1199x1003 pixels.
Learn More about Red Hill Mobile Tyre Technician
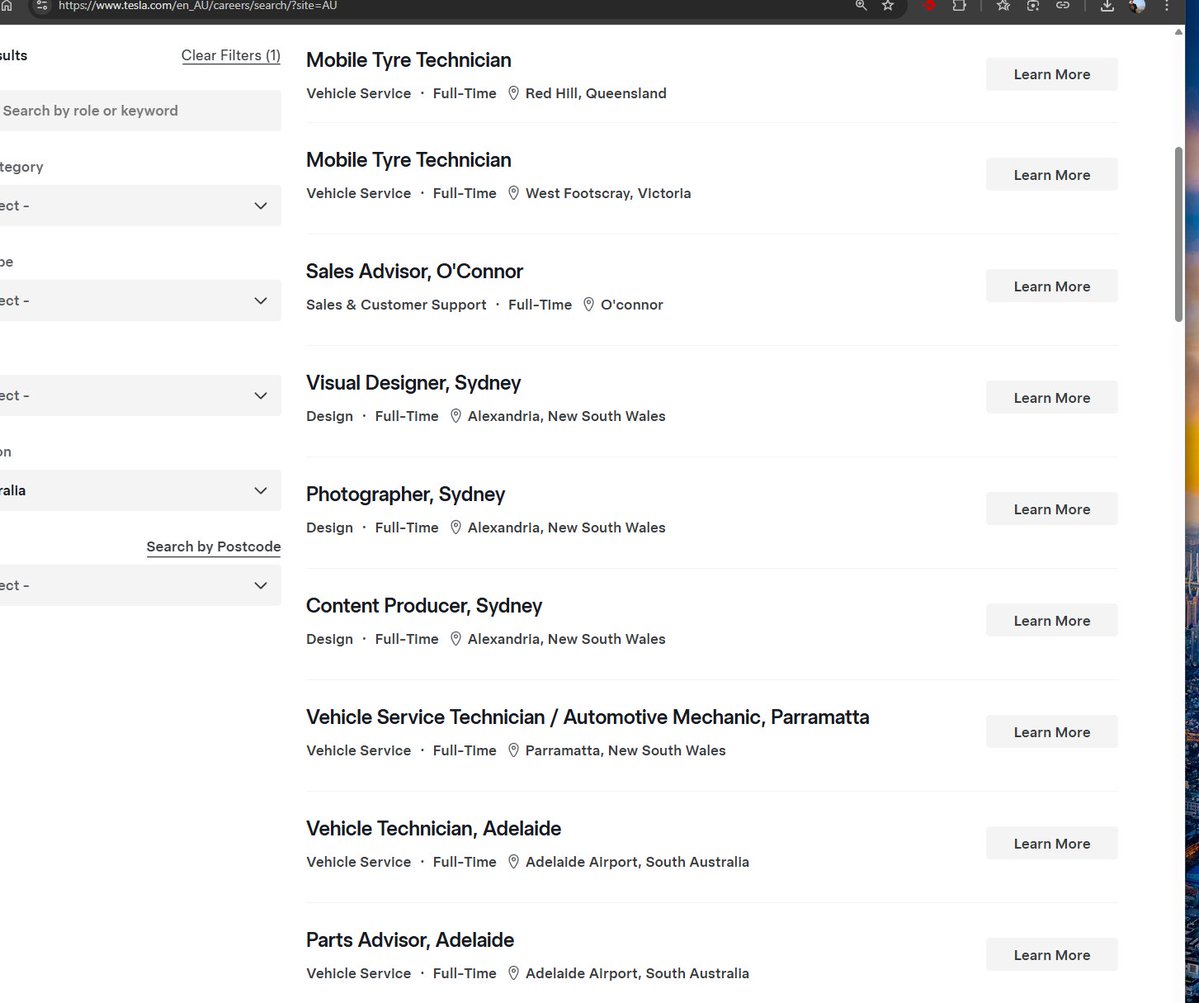click(x=1051, y=74)
